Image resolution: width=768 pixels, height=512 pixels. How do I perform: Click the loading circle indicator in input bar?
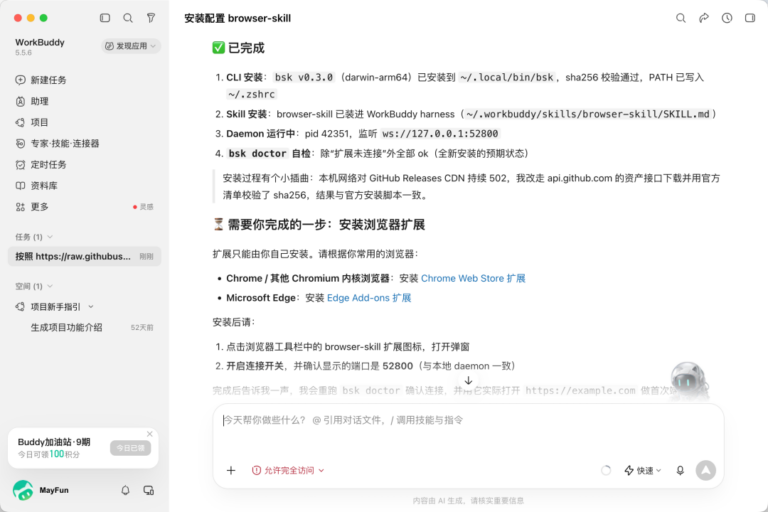pyautogui.click(x=606, y=470)
